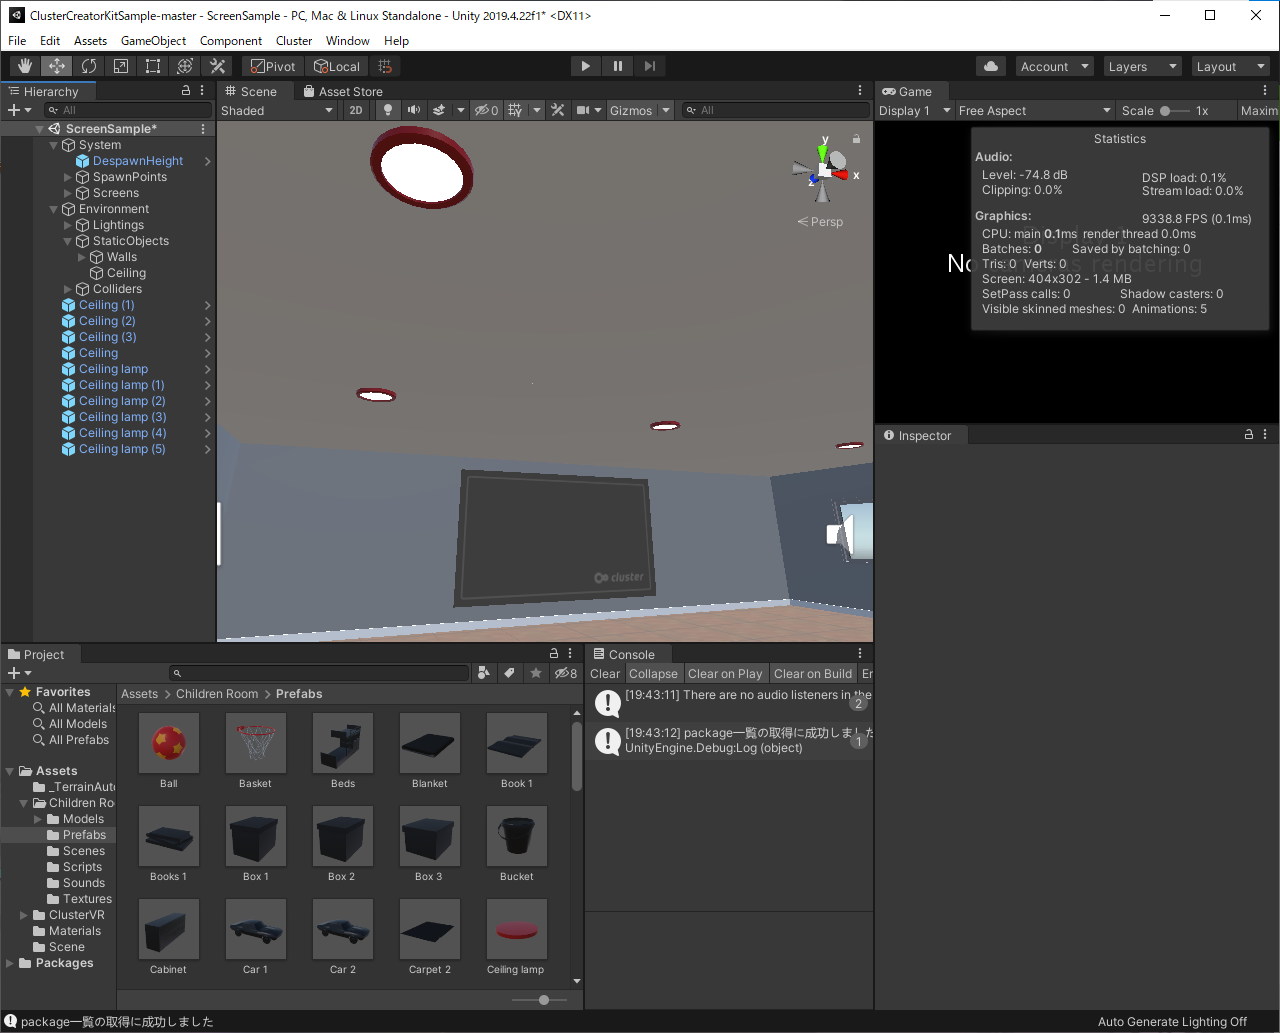The image size is (1280, 1033).
Task: Select the Scale tool
Action: pyautogui.click(x=121, y=66)
